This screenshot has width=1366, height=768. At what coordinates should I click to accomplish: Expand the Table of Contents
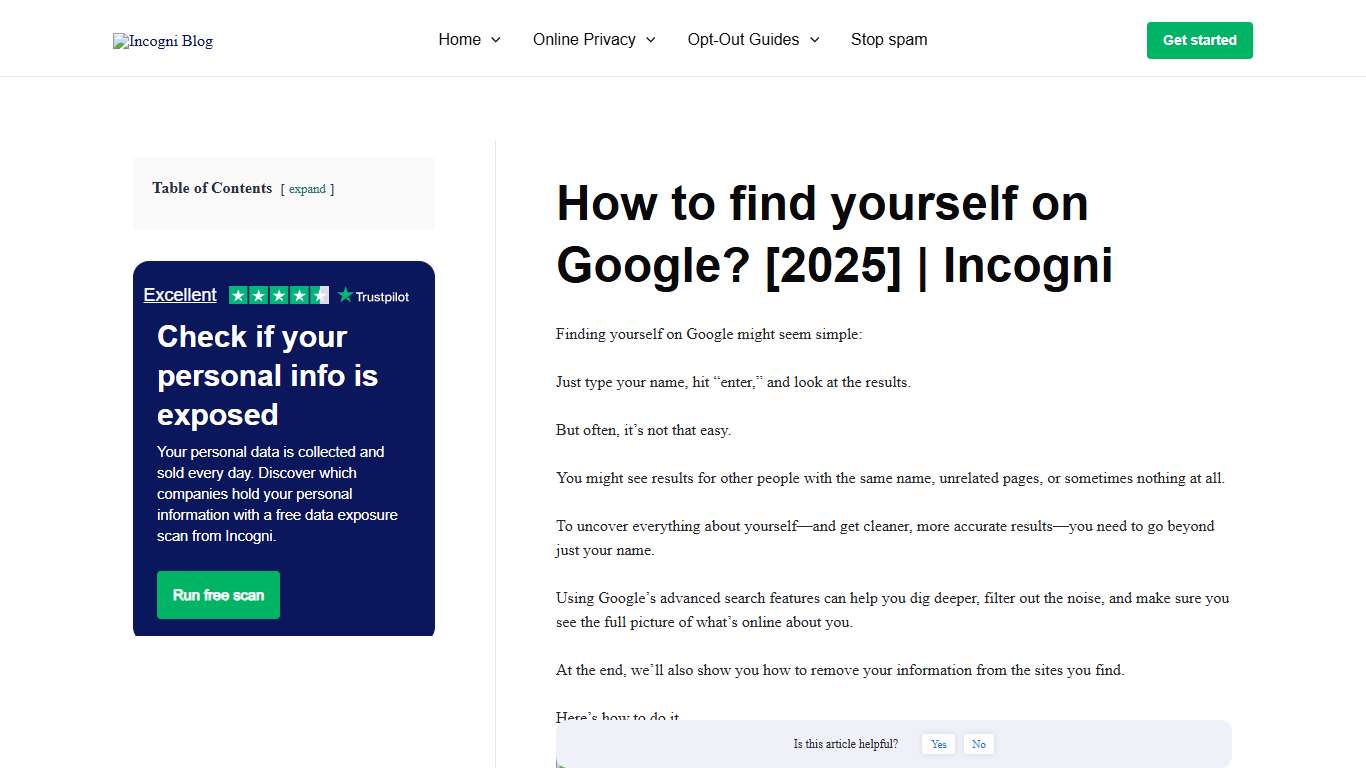pos(308,189)
